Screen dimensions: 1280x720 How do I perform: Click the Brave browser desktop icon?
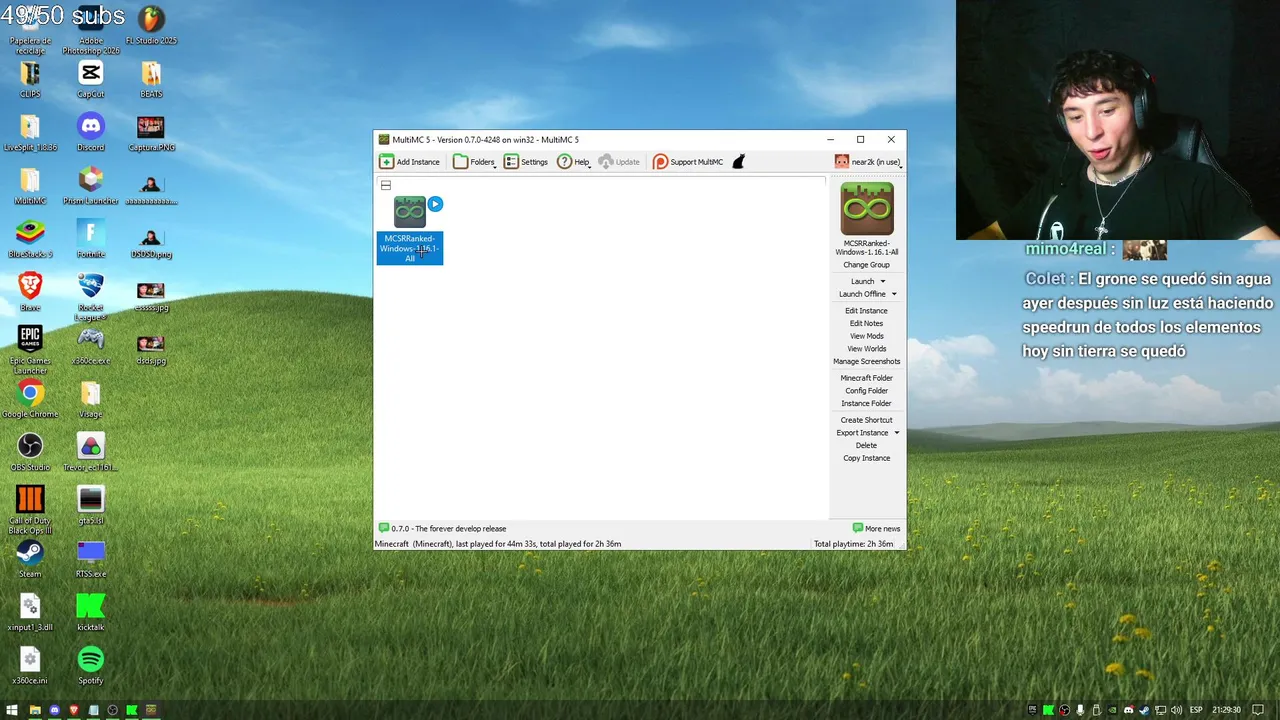tap(30, 292)
